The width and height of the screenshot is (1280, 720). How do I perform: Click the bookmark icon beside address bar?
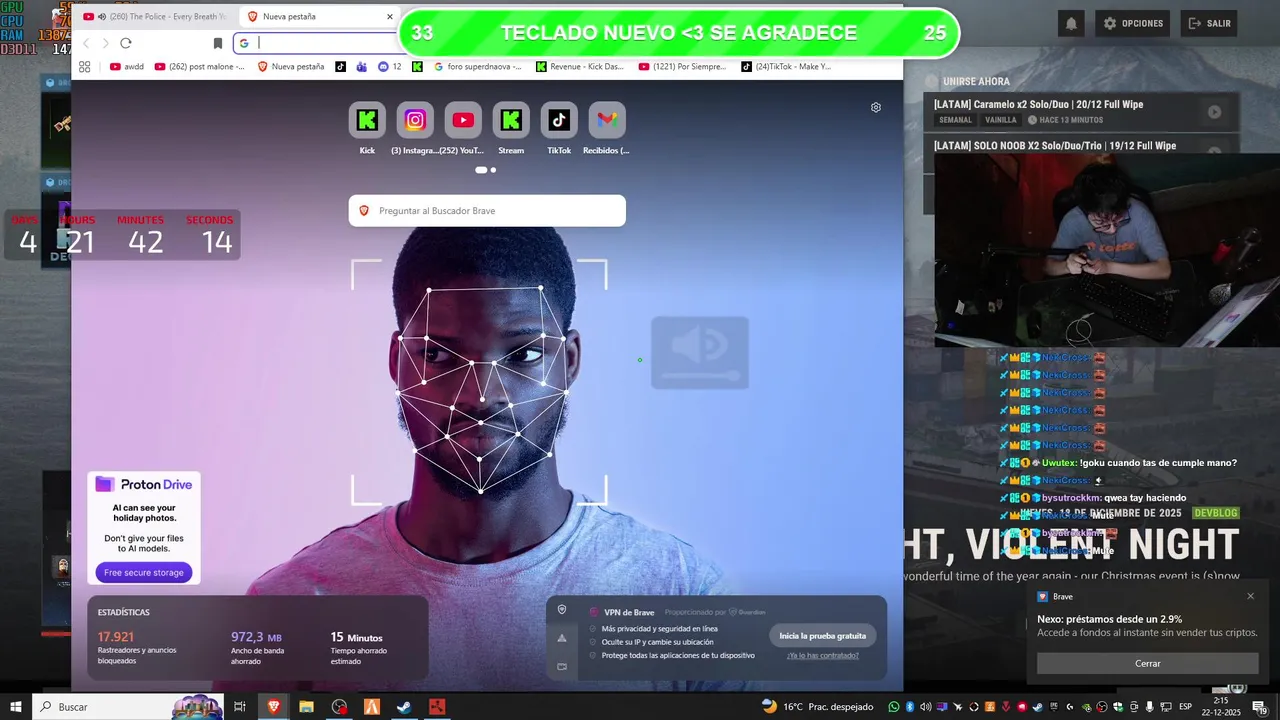(x=217, y=43)
